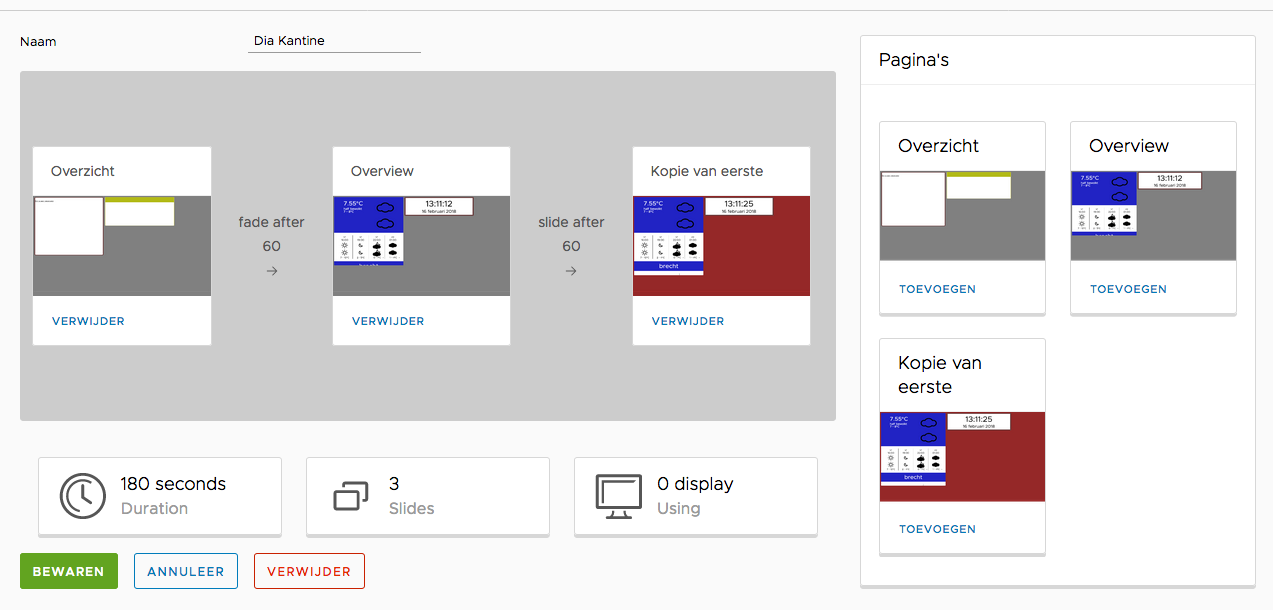Screen dimensions: 1273x610
Task: Click the arrow under slide after 60
Action: [571, 271]
